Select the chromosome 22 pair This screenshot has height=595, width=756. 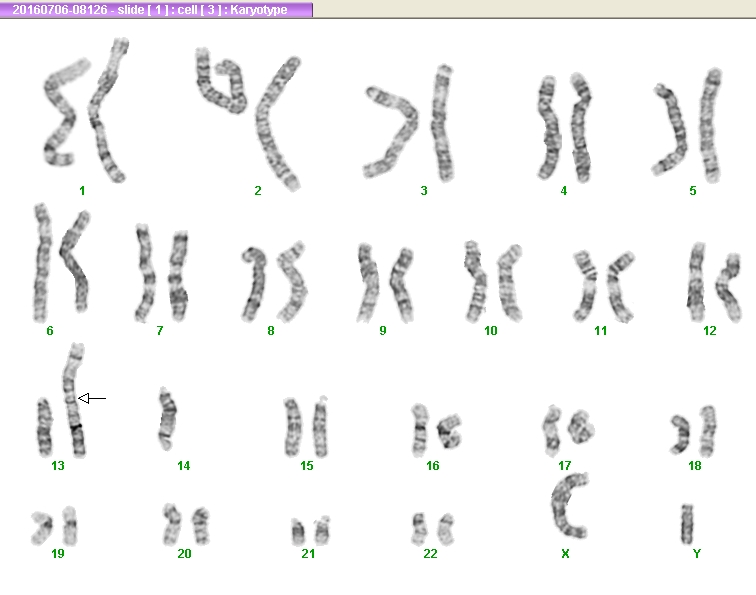coord(433,529)
